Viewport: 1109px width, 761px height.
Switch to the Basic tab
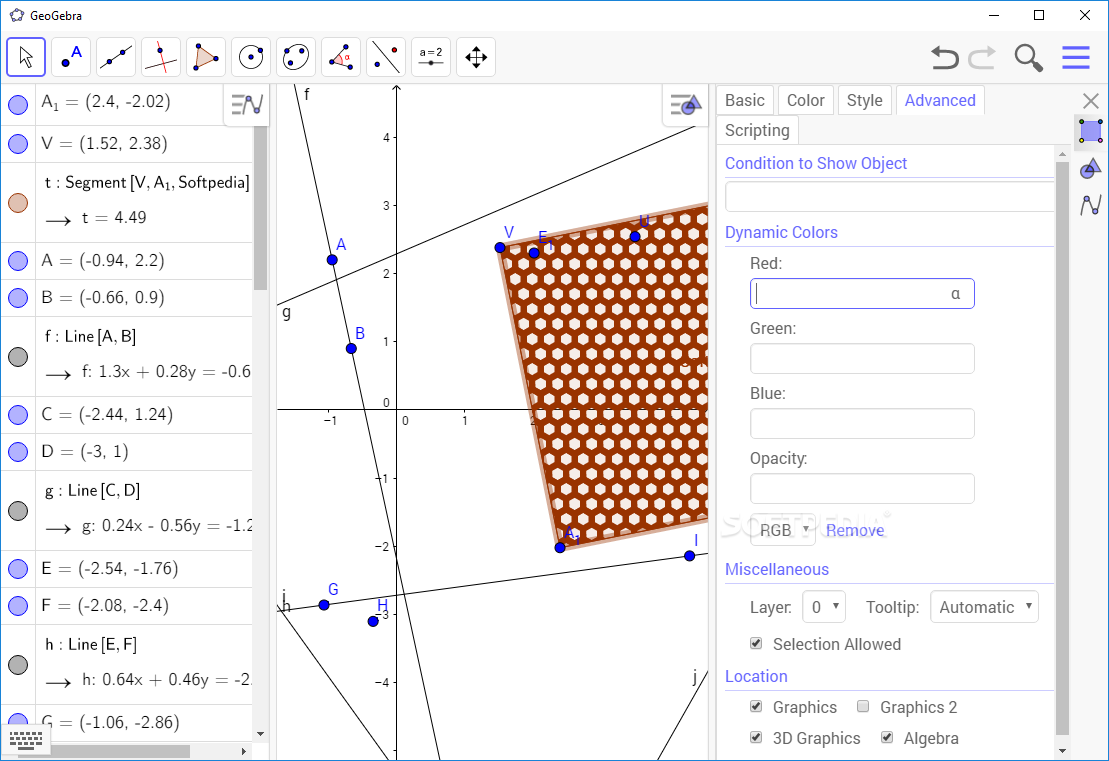(x=745, y=100)
